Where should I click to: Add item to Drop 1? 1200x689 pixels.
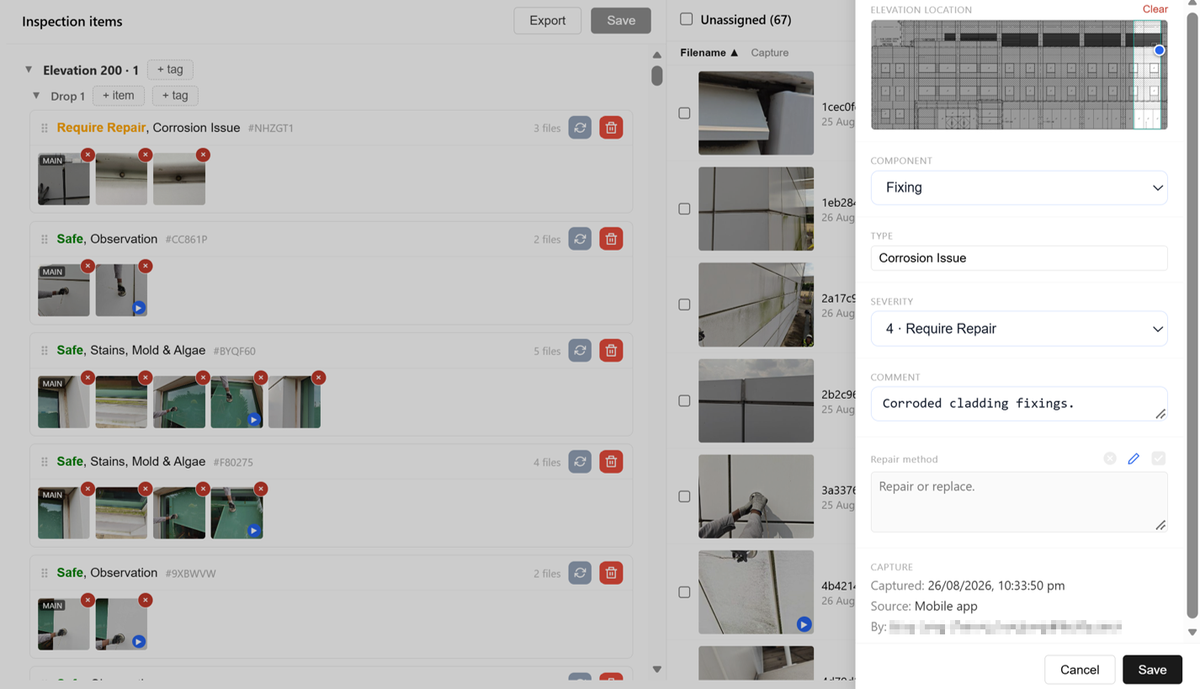point(119,96)
